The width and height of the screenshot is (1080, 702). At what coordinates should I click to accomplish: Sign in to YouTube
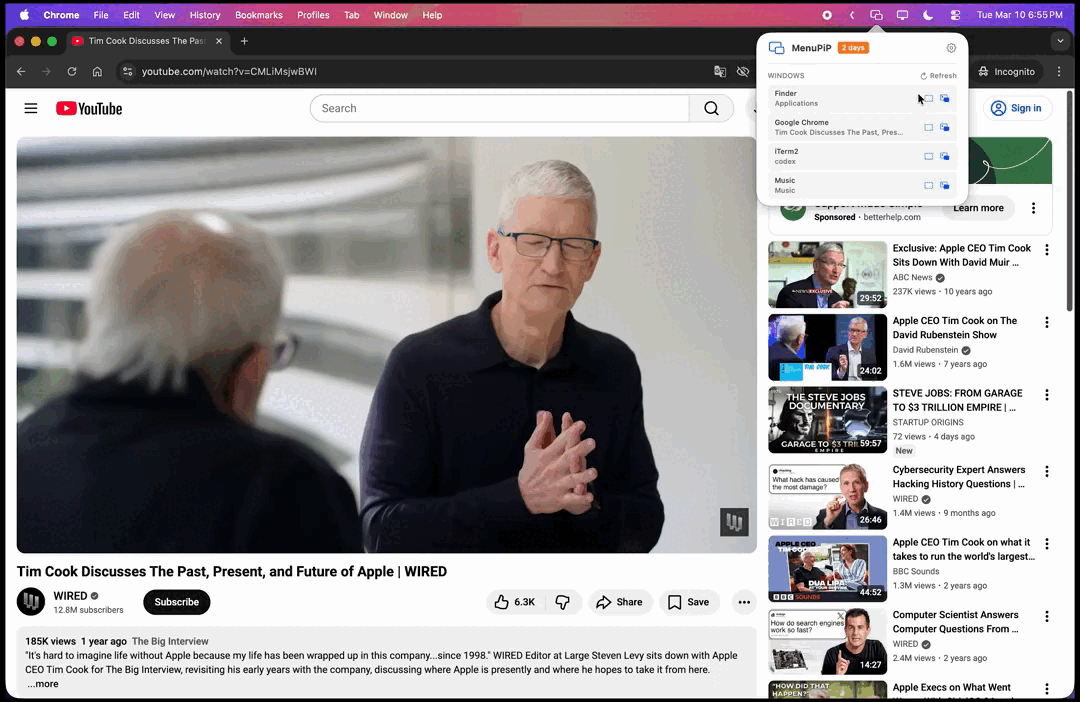[1017, 108]
